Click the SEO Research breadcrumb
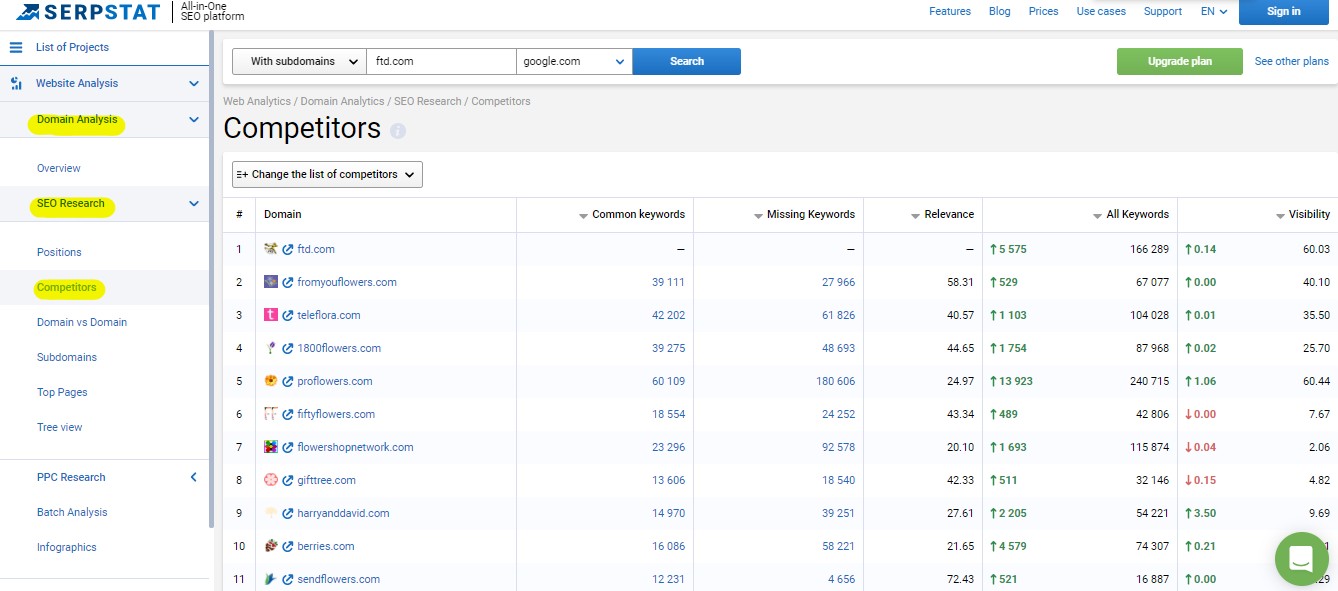1338x591 pixels. click(x=428, y=101)
